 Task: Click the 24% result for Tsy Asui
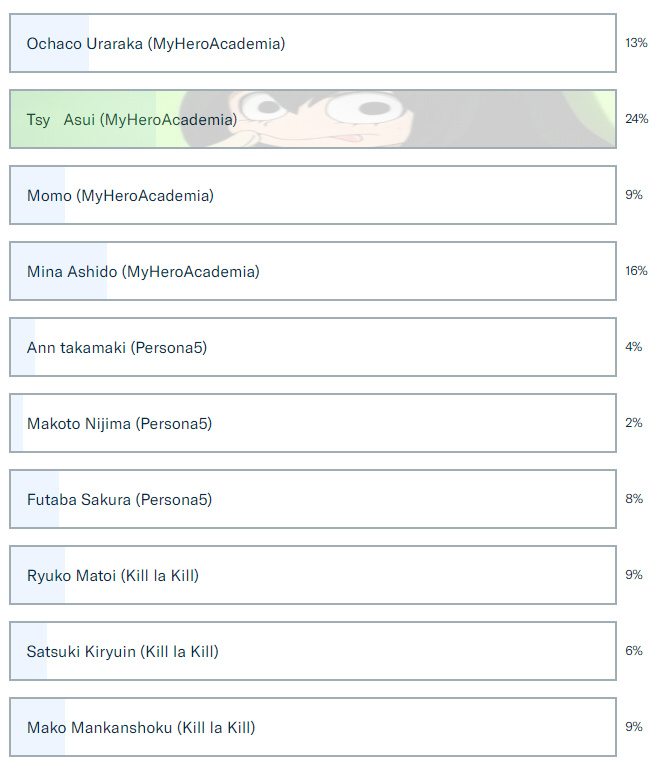[x=636, y=119]
